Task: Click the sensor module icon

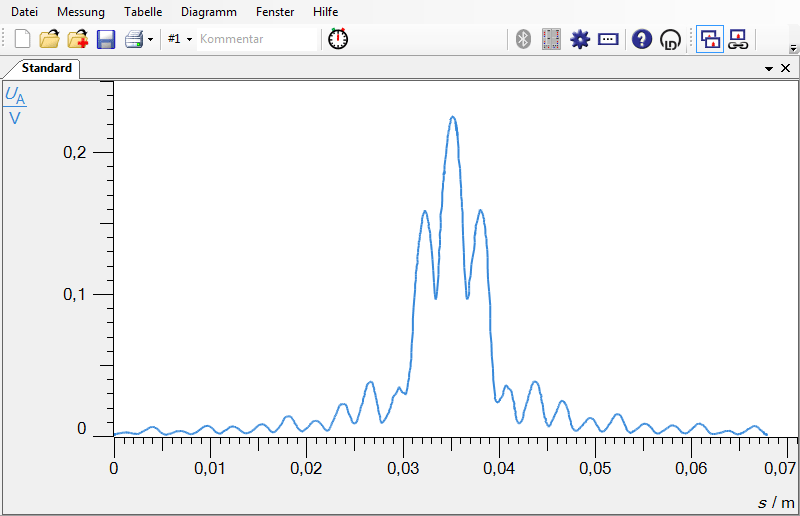Action: (x=551, y=39)
